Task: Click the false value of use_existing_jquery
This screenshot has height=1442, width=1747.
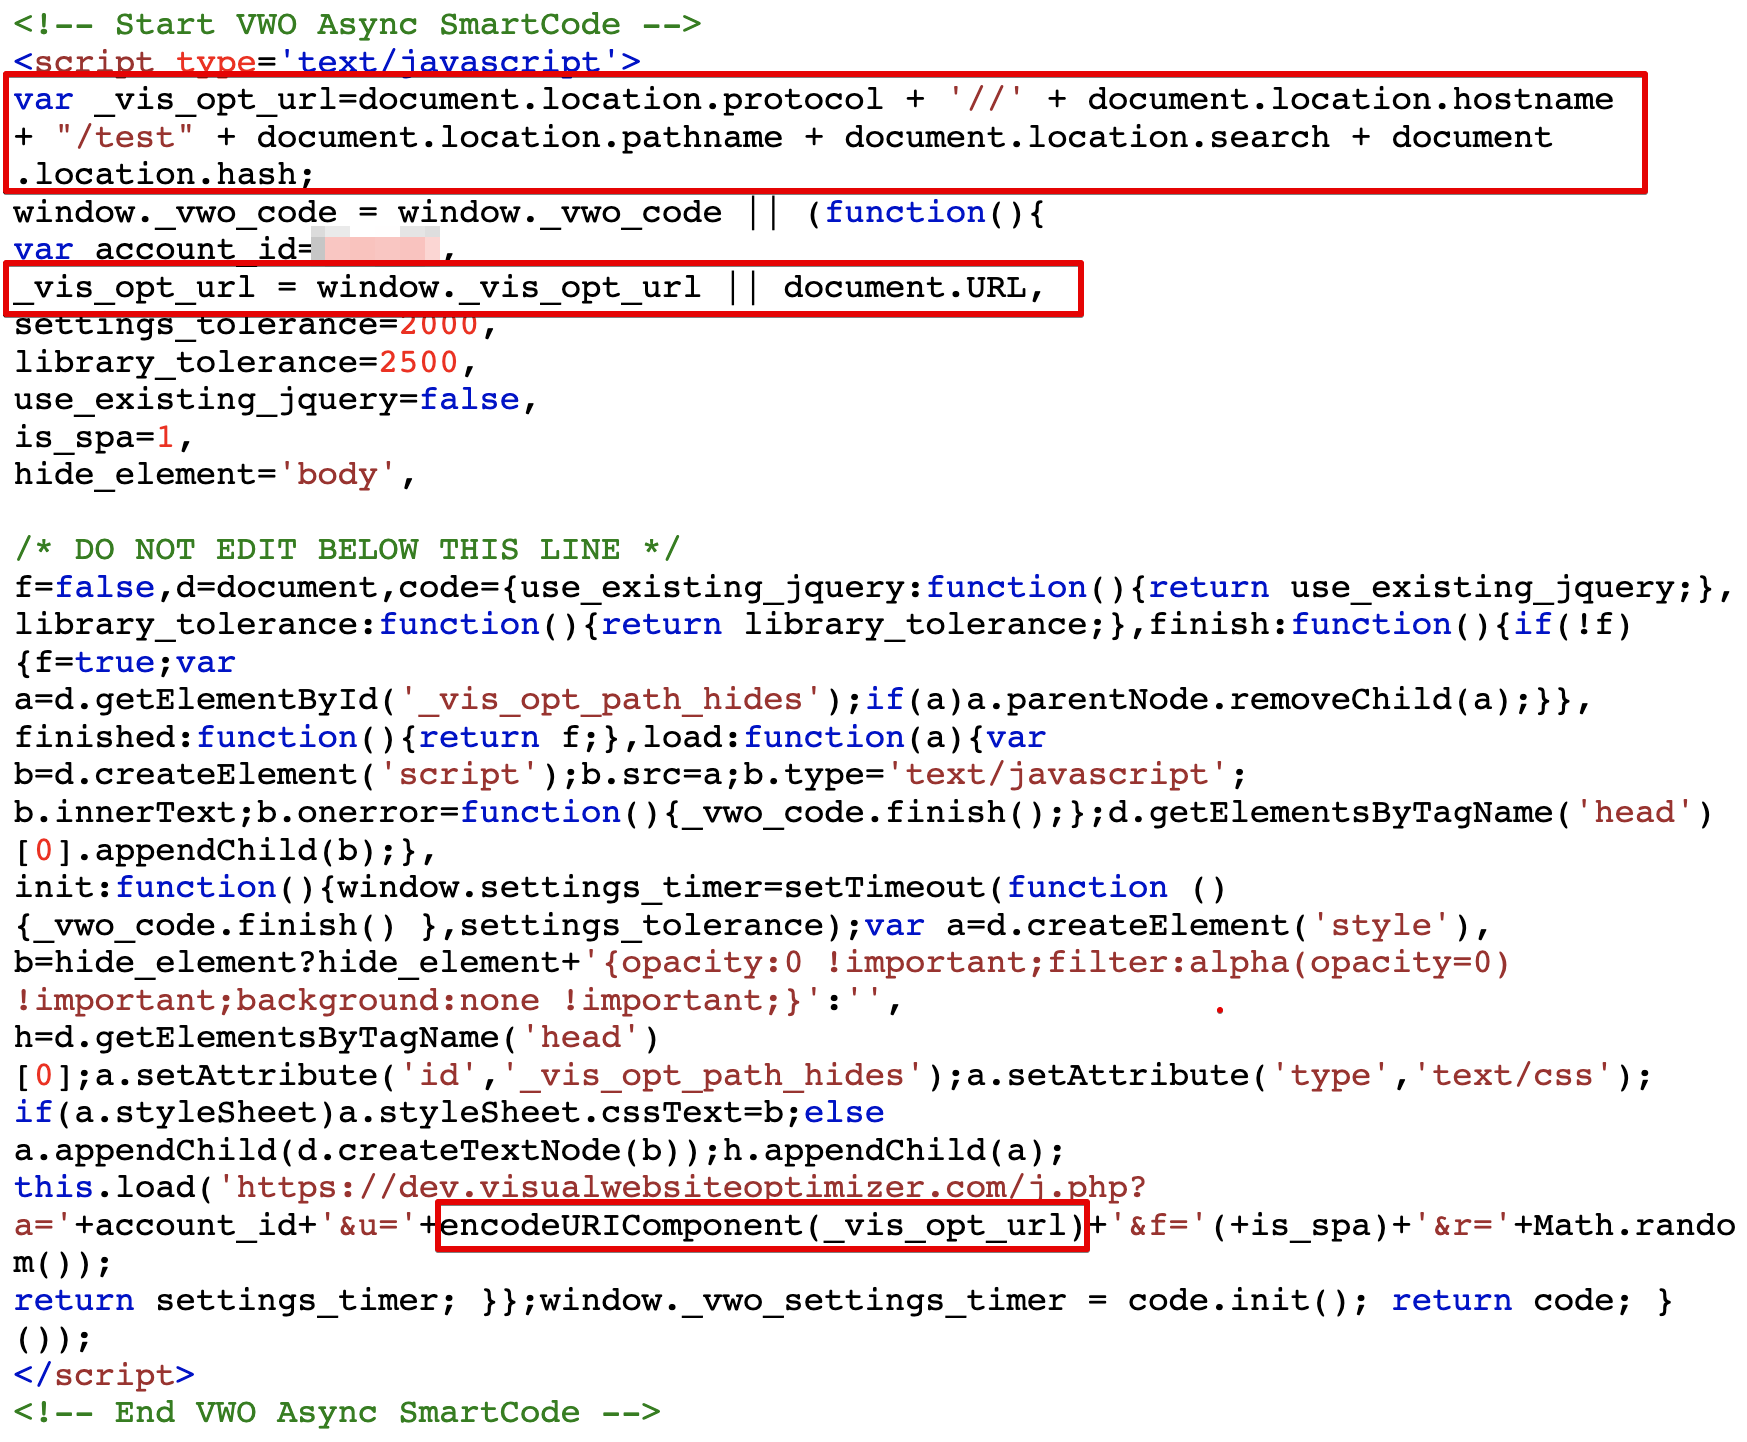Action: pos(469,399)
